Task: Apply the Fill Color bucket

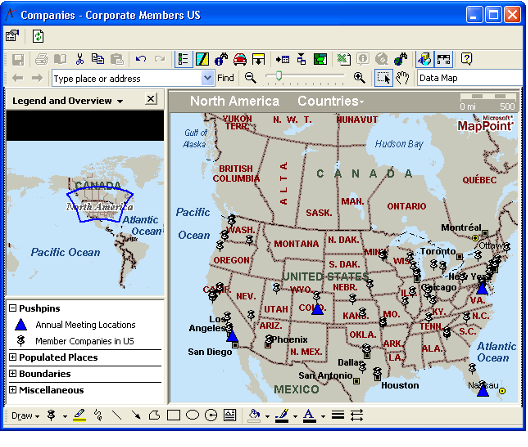Action: pos(255,415)
